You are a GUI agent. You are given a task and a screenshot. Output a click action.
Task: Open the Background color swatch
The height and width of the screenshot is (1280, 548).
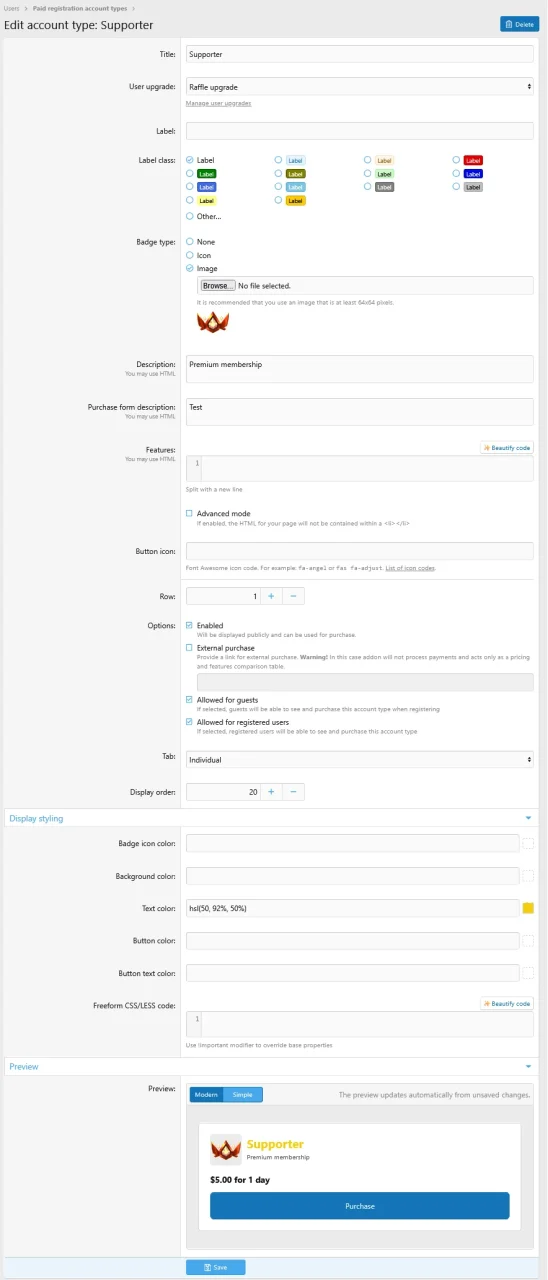click(528, 876)
